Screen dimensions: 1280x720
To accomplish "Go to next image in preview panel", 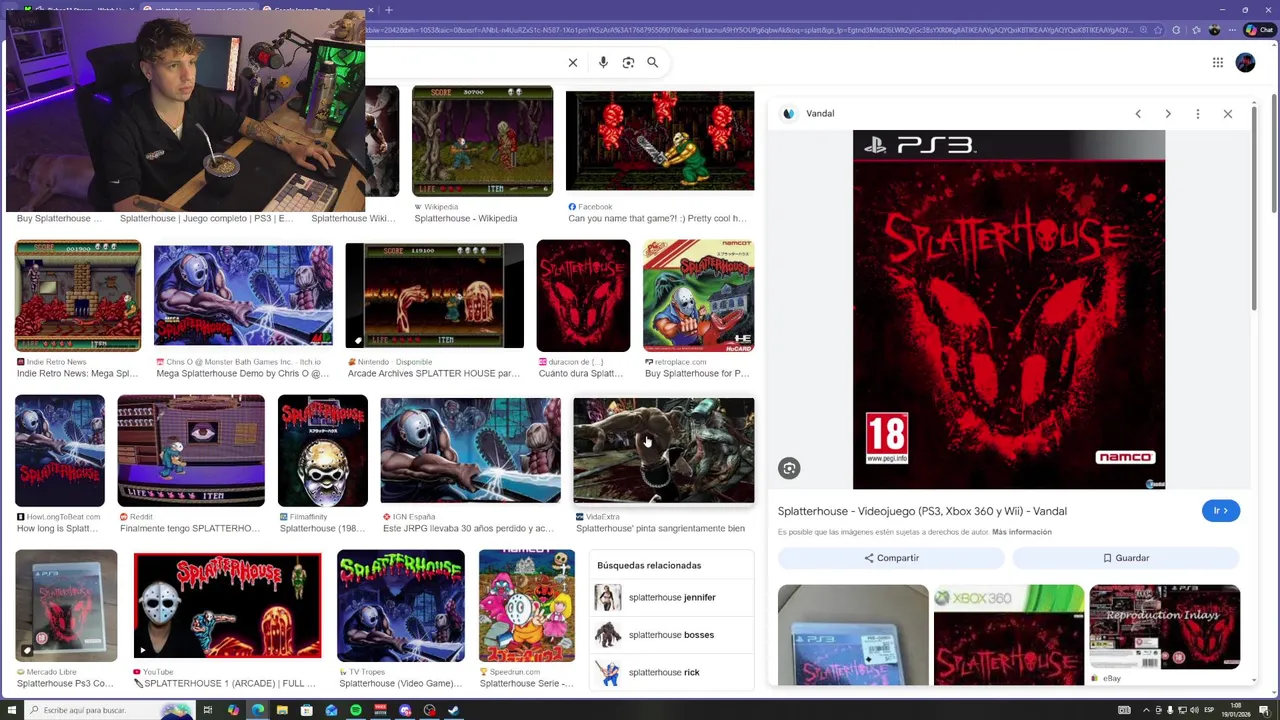I will (1168, 113).
